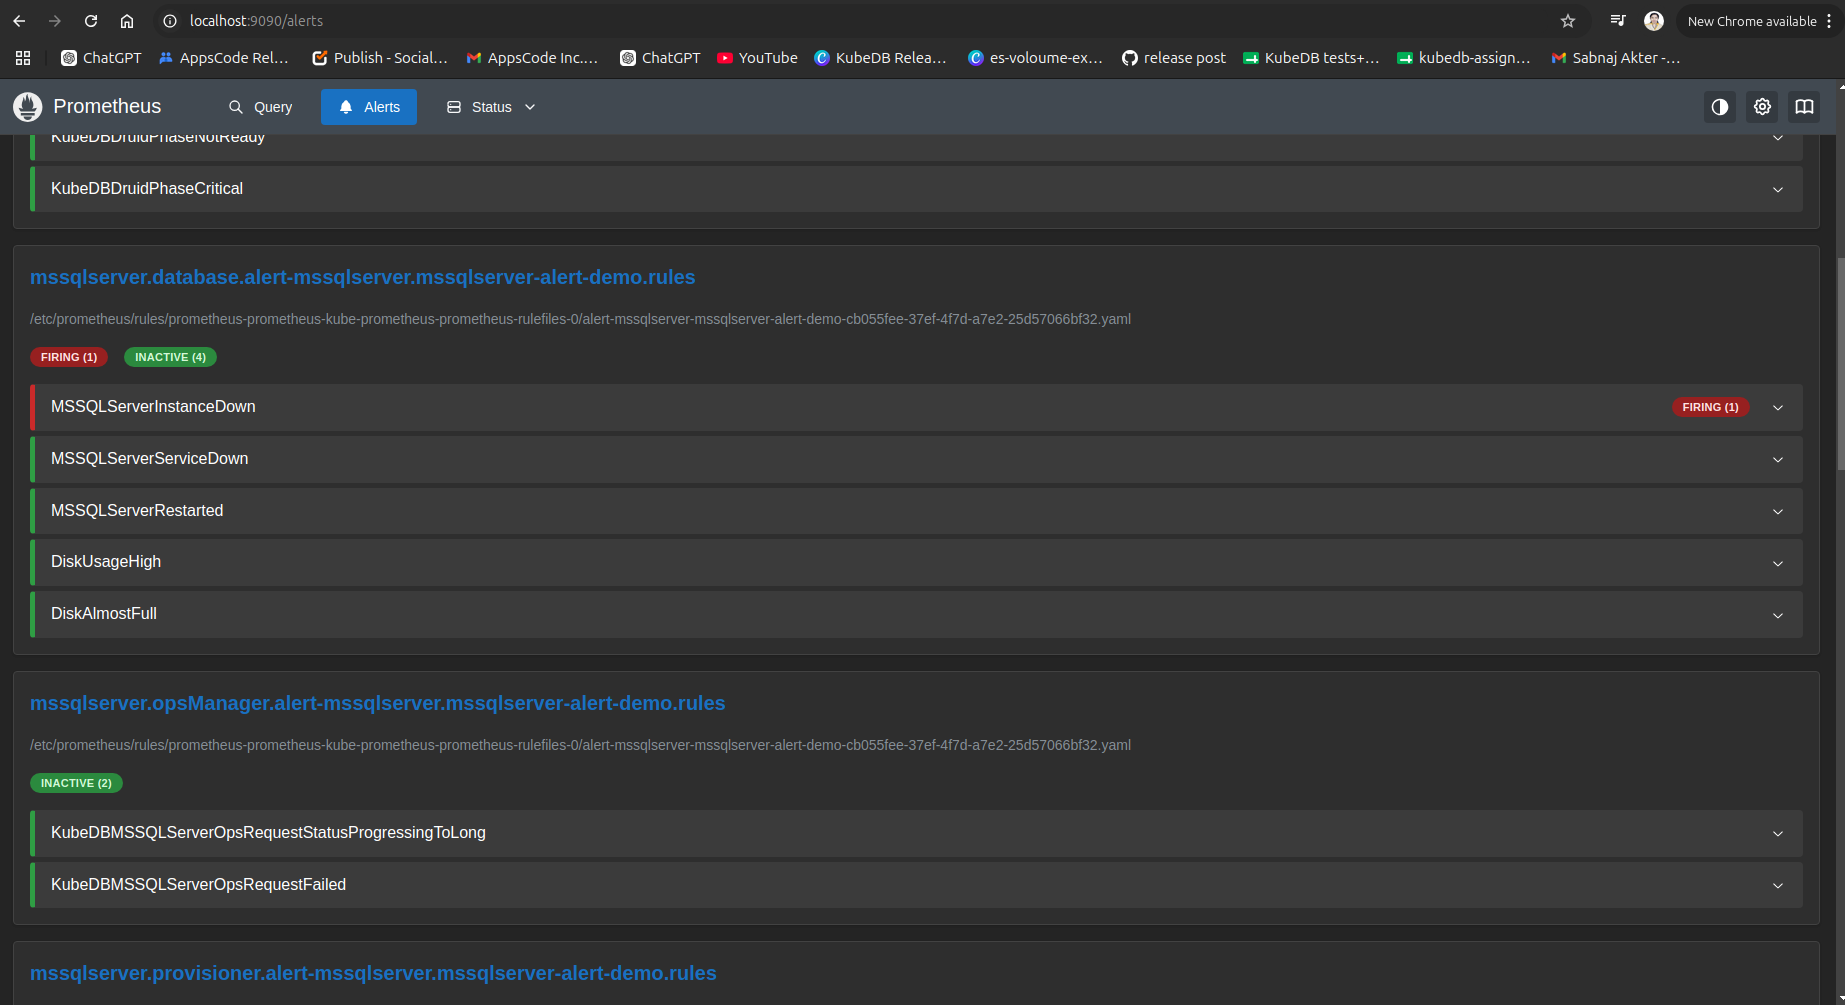Open the apps grid in bookmarks bar
Viewport: 1845px width, 1005px height.
pos(23,58)
